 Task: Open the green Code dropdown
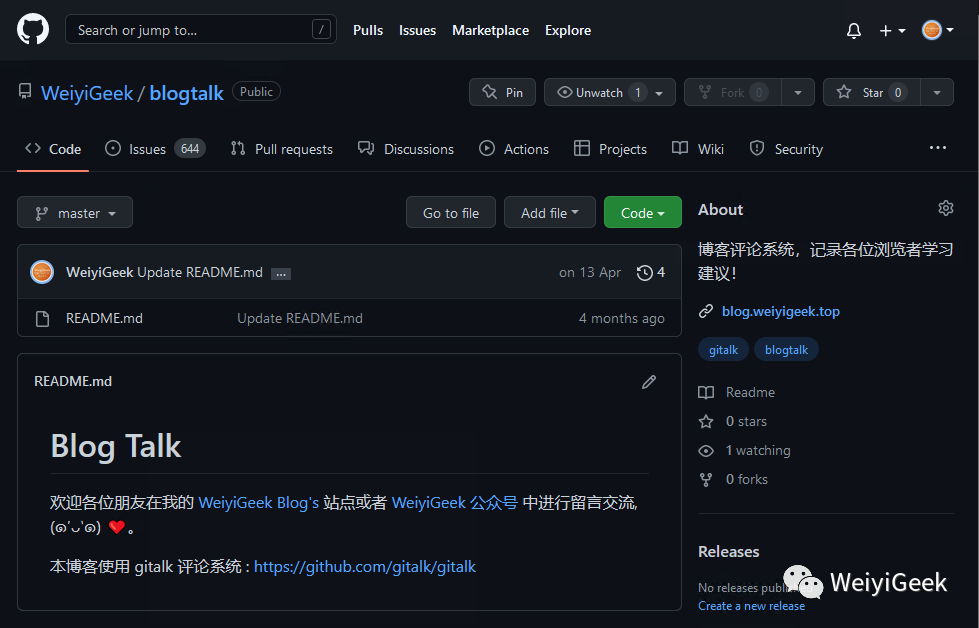coord(642,212)
